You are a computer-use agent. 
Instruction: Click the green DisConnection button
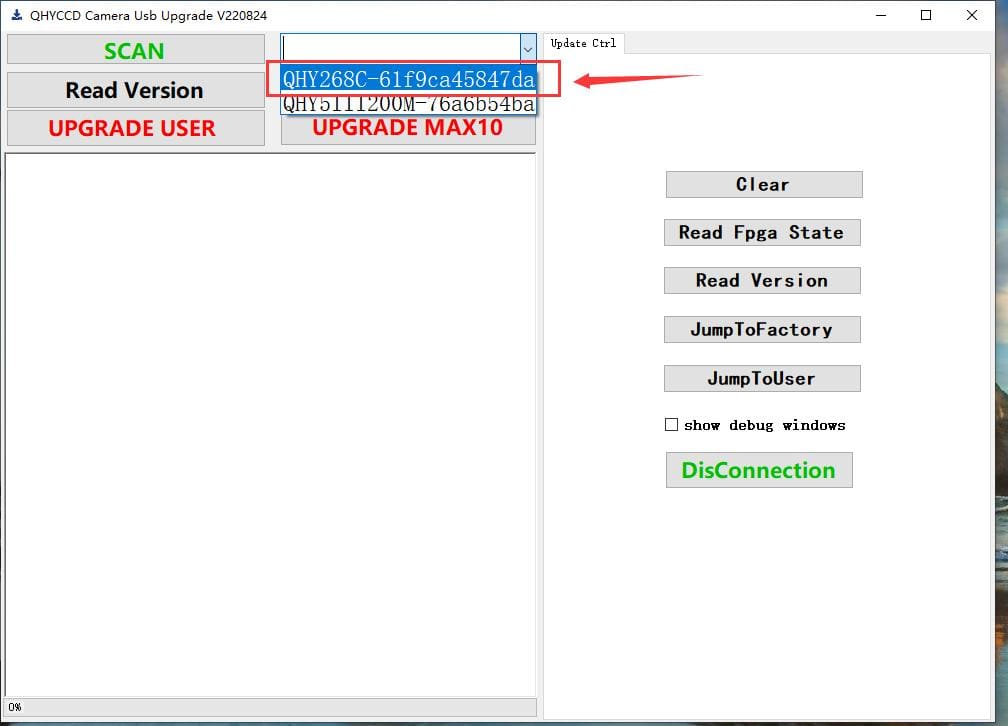coord(759,470)
